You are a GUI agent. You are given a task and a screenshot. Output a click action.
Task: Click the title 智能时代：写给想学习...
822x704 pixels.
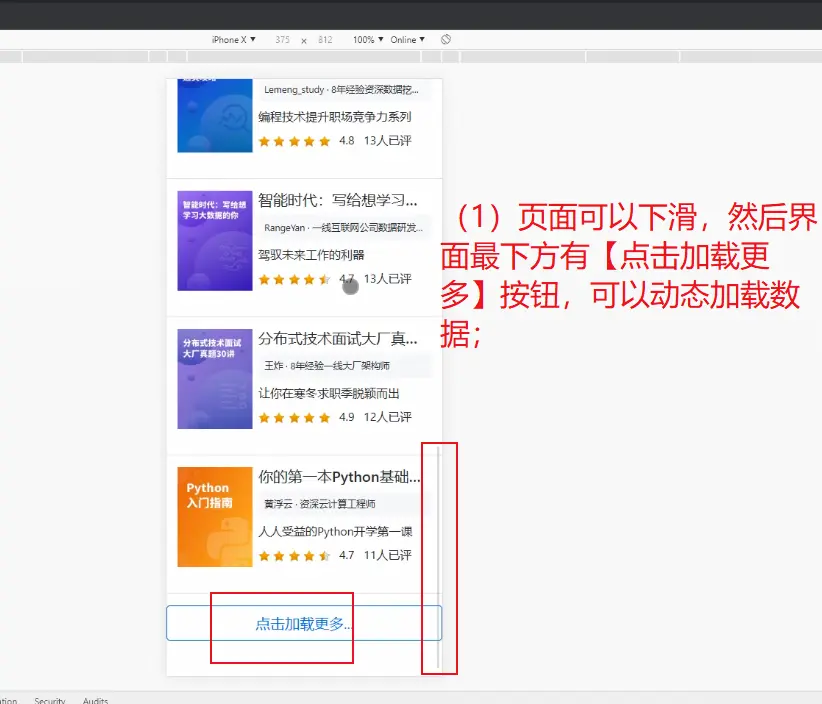click(x=338, y=200)
